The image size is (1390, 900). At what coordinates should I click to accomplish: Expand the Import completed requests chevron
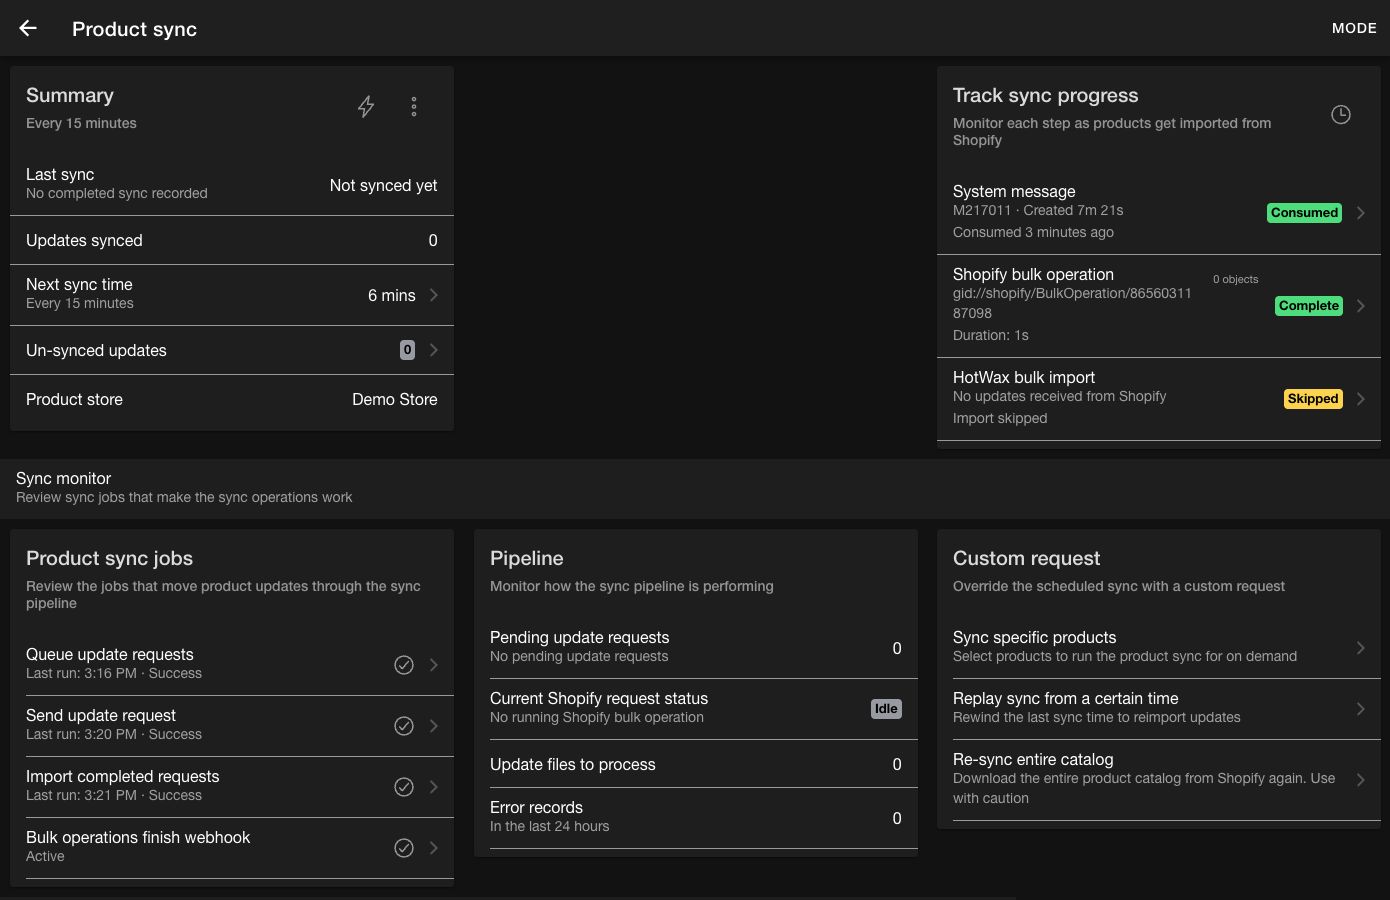[x=434, y=787]
